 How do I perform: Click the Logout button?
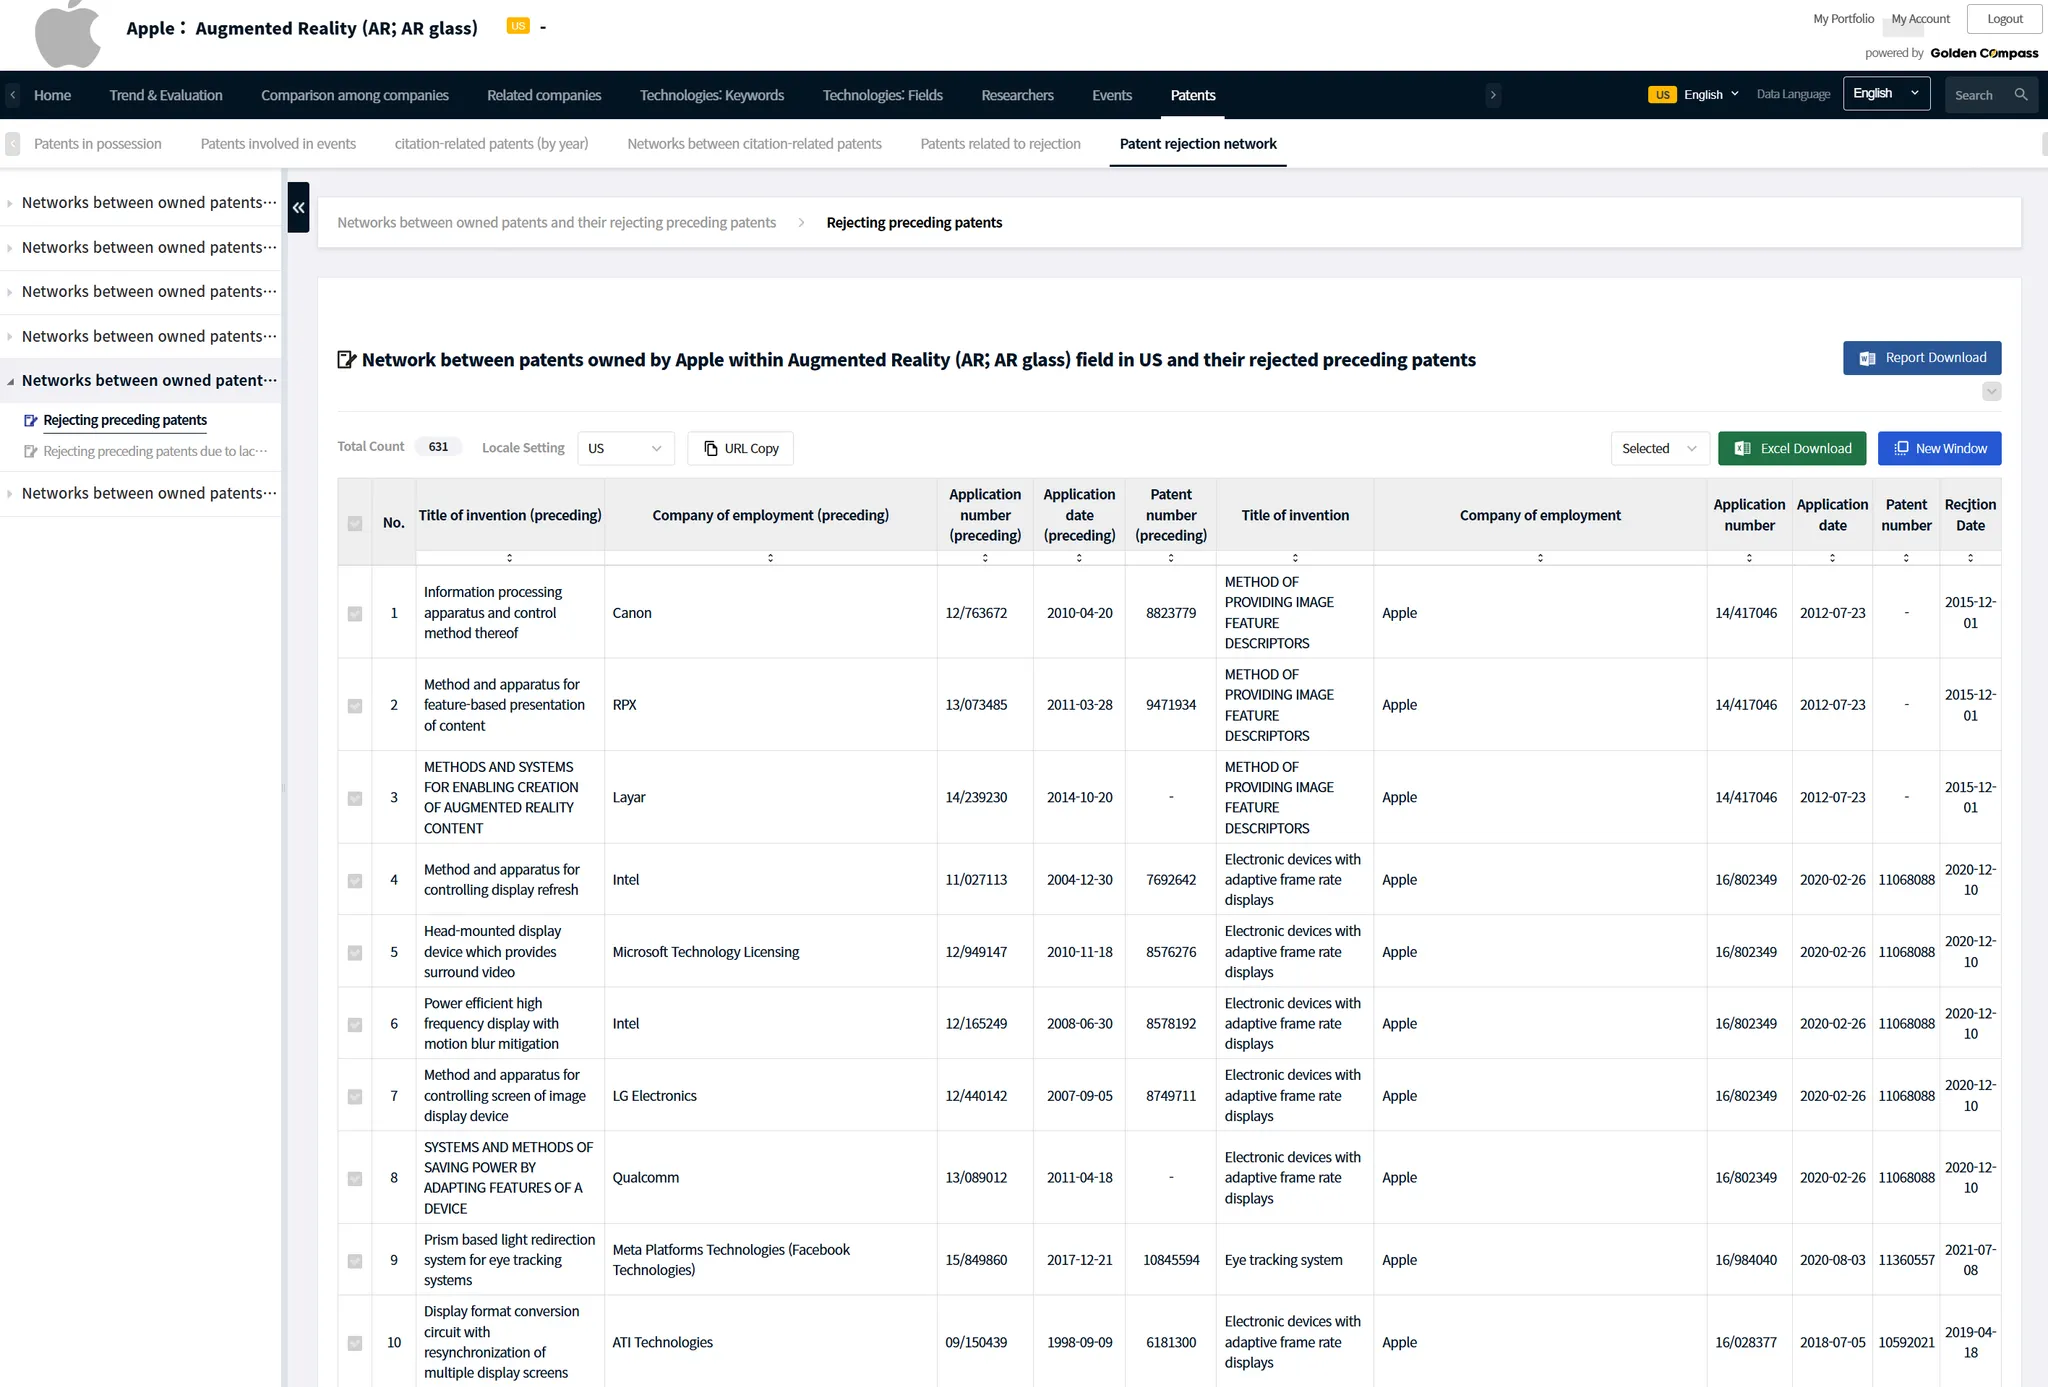[x=2004, y=19]
